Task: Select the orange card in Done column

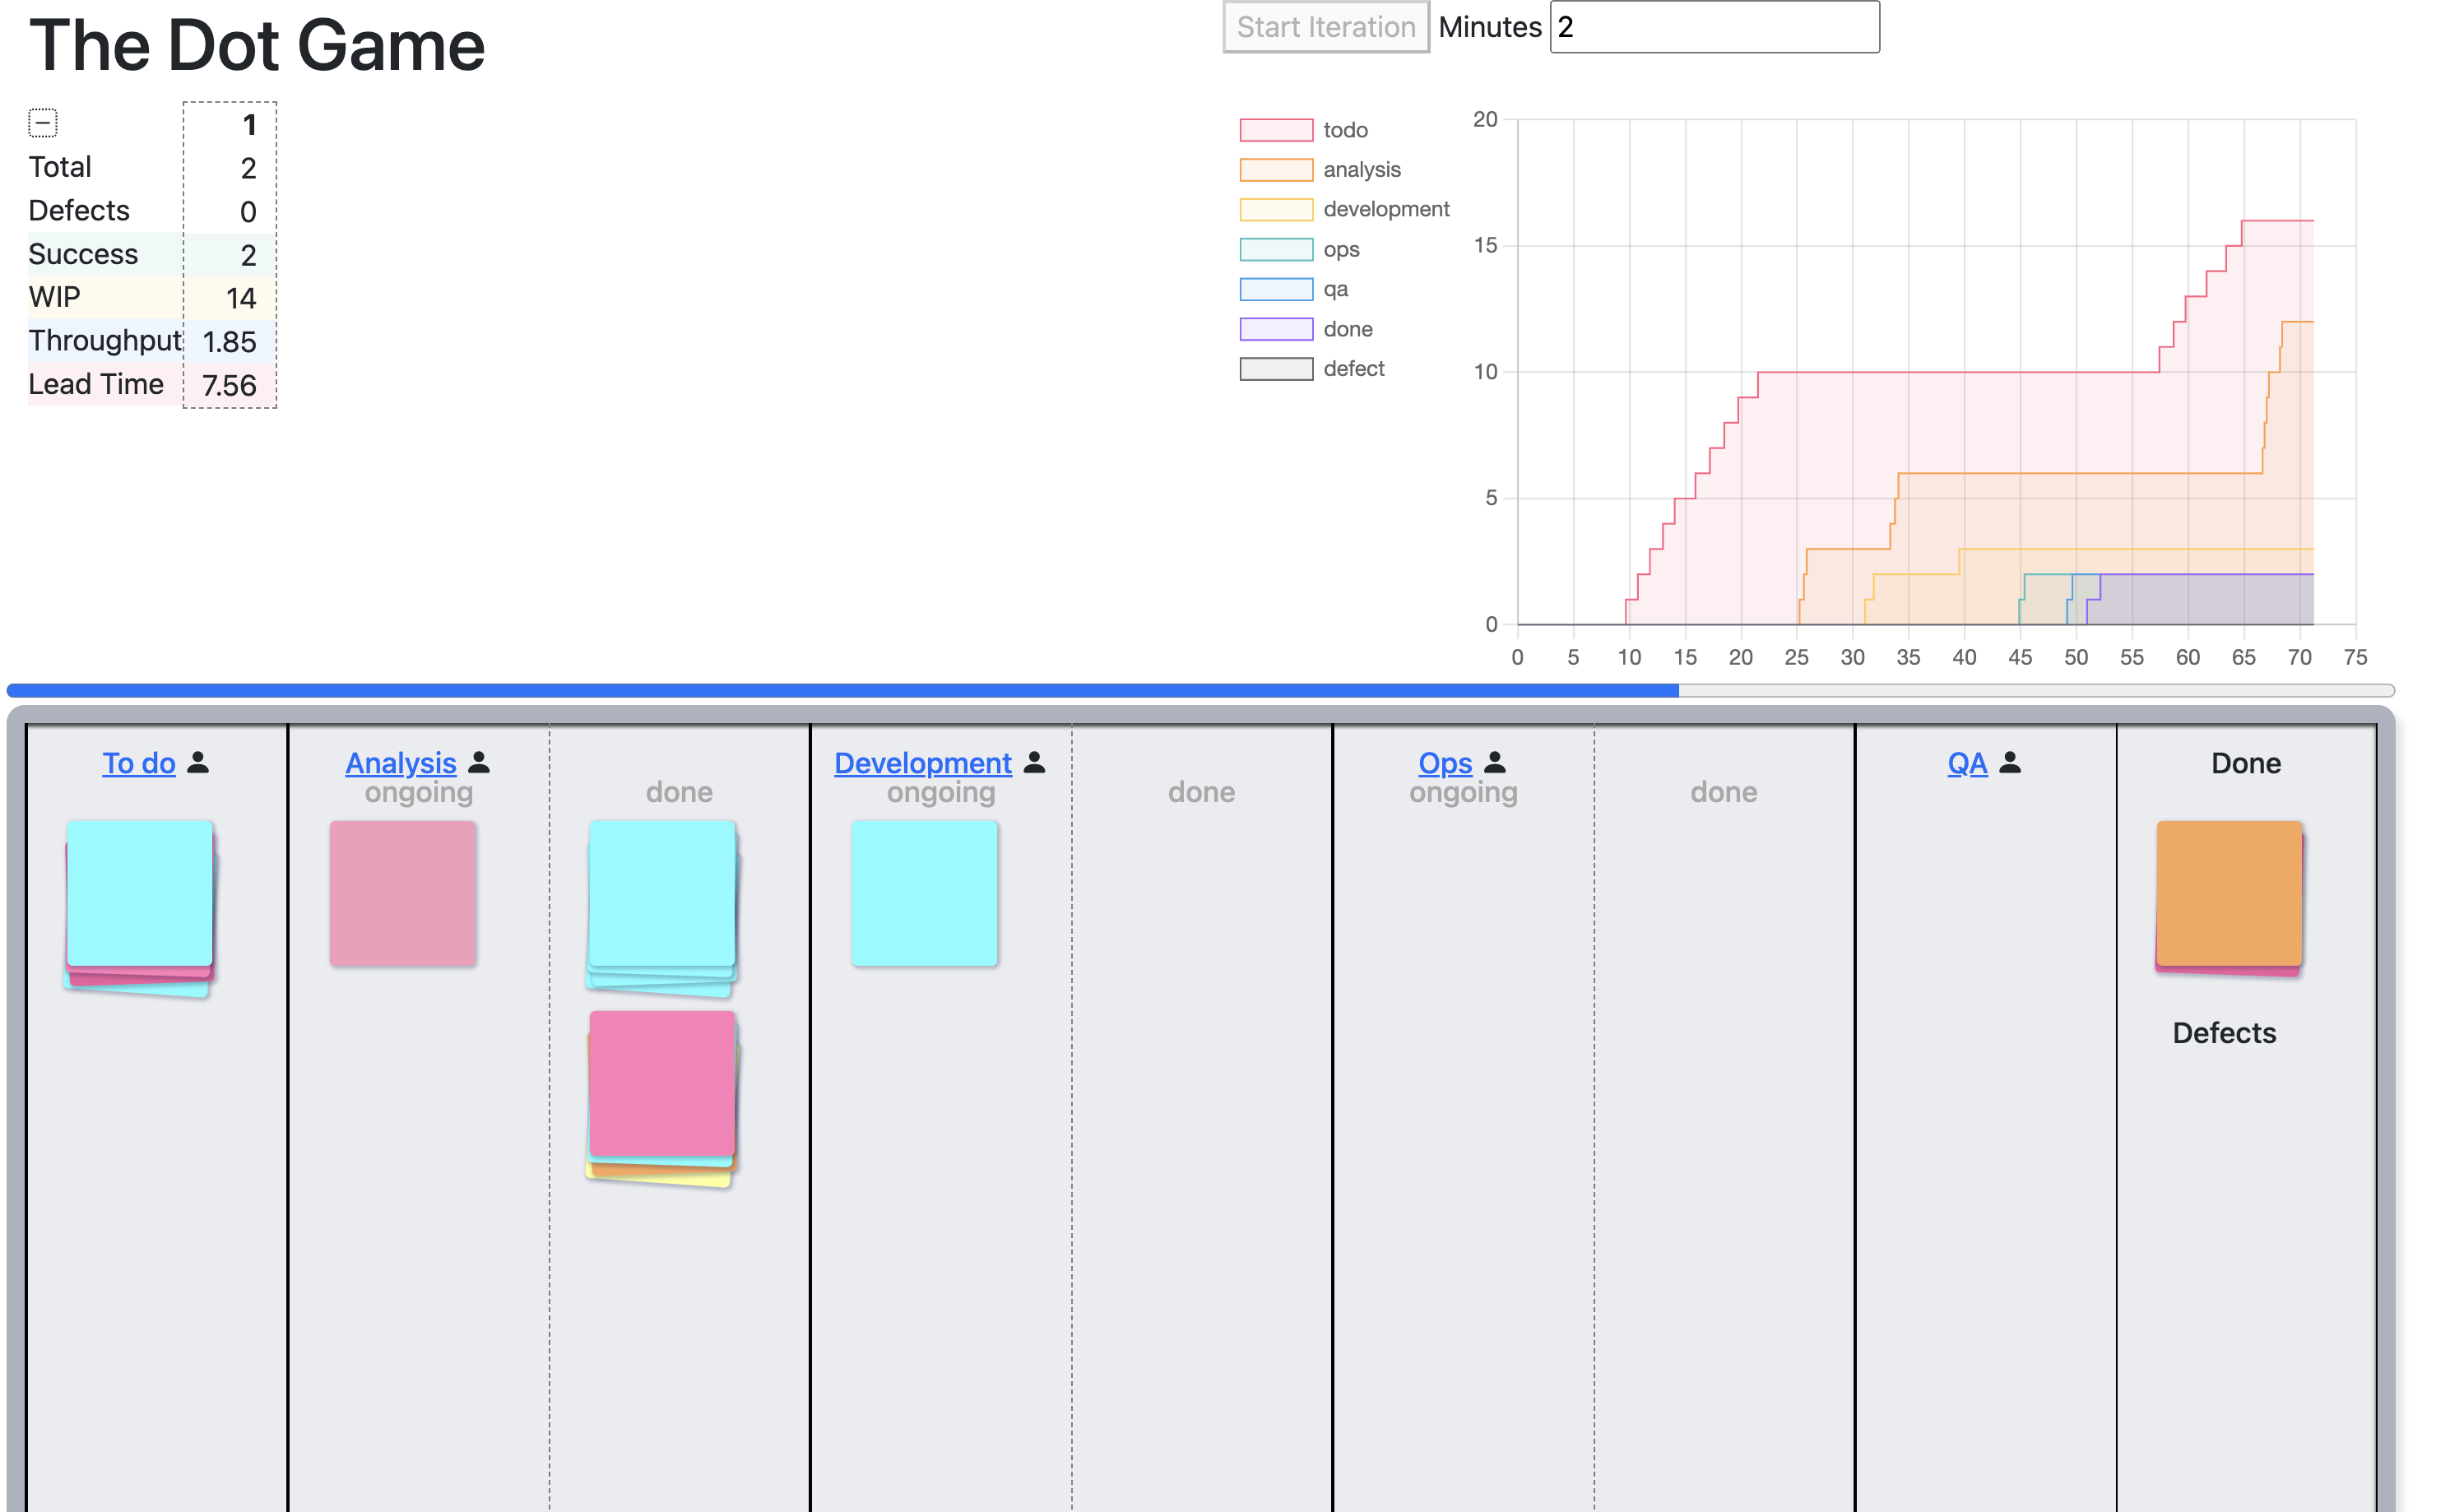Action: pos(2229,892)
